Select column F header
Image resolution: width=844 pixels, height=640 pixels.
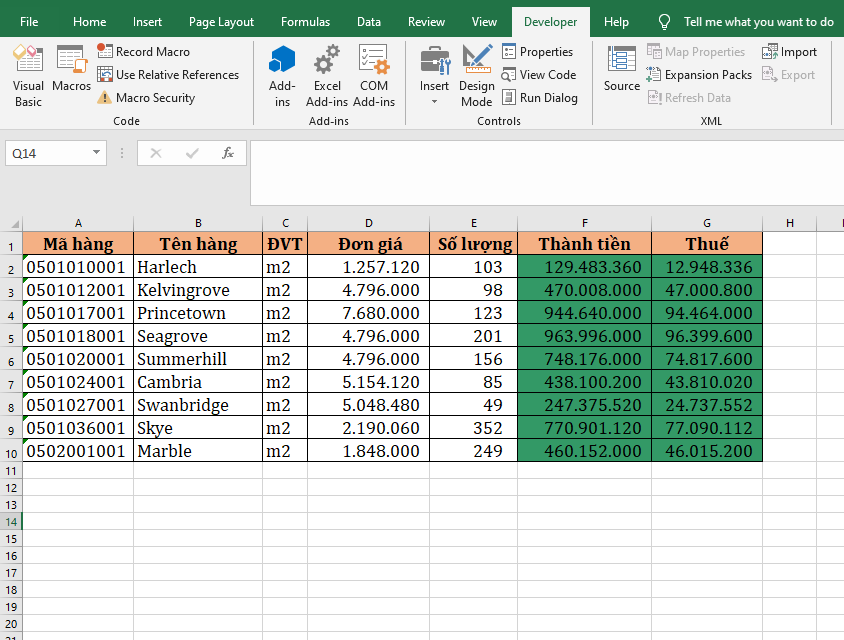pos(584,223)
